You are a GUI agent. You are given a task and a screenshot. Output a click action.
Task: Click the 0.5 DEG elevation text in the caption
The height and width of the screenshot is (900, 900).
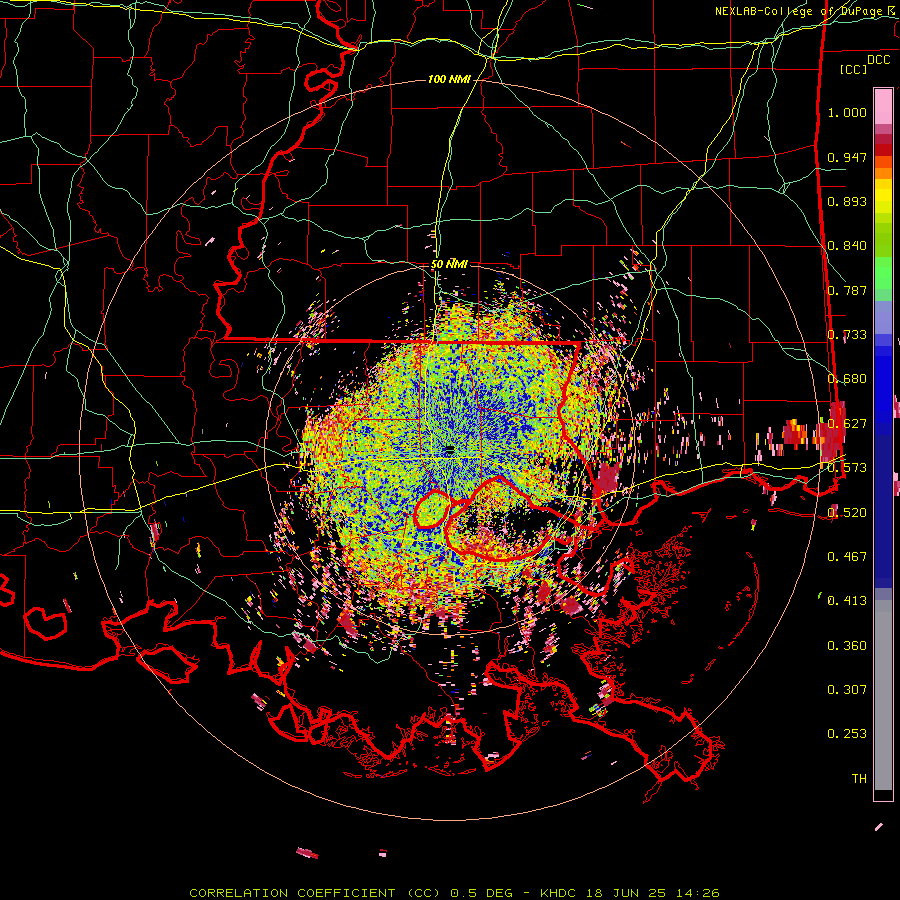pyautogui.click(x=484, y=893)
